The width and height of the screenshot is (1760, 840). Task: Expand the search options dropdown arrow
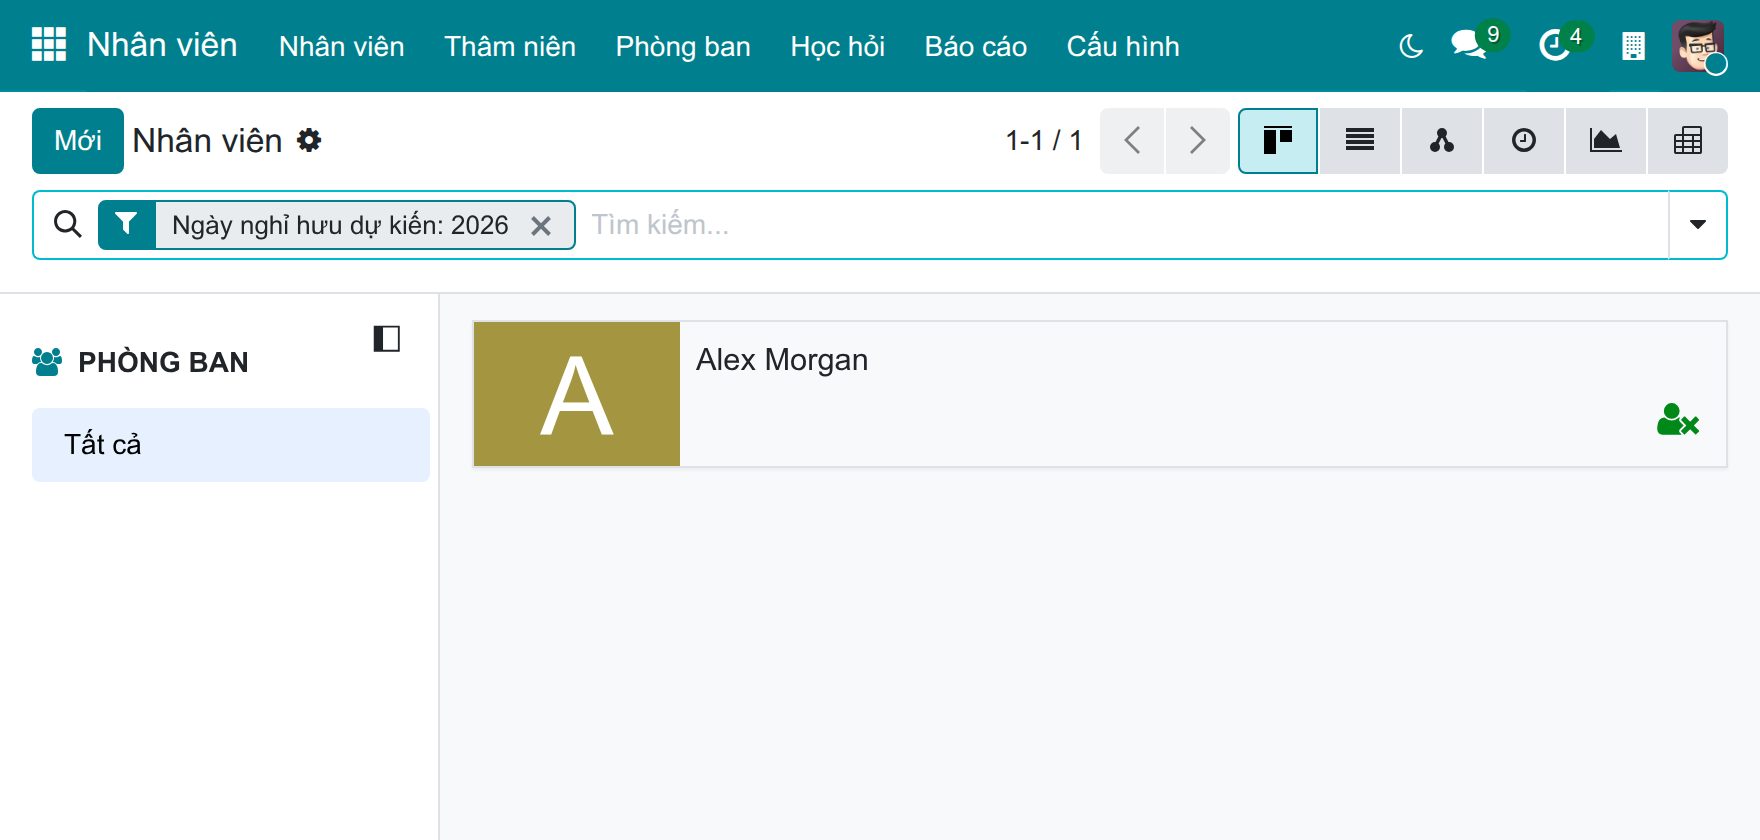pyautogui.click(x=1698, y=225)
